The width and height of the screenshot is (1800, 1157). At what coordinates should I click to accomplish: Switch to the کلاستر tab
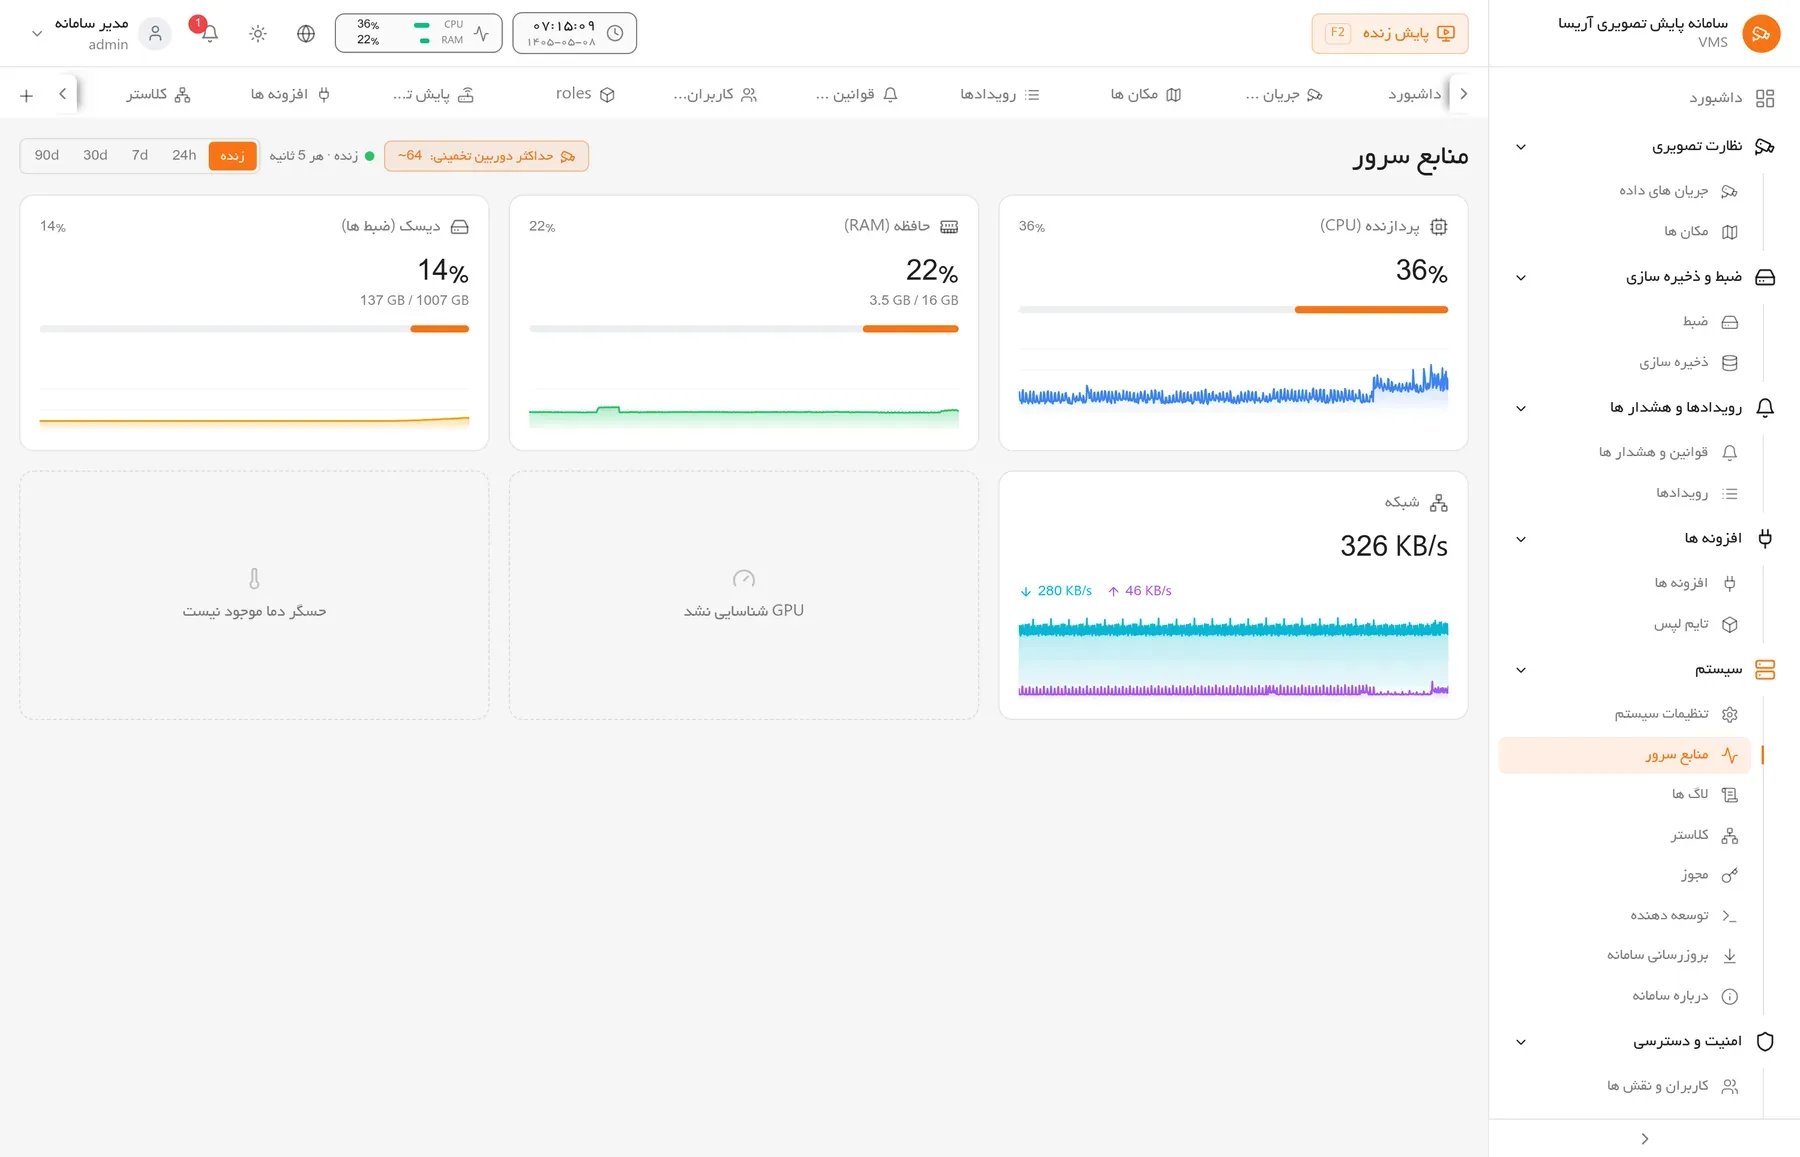click(x=158, y=94)
